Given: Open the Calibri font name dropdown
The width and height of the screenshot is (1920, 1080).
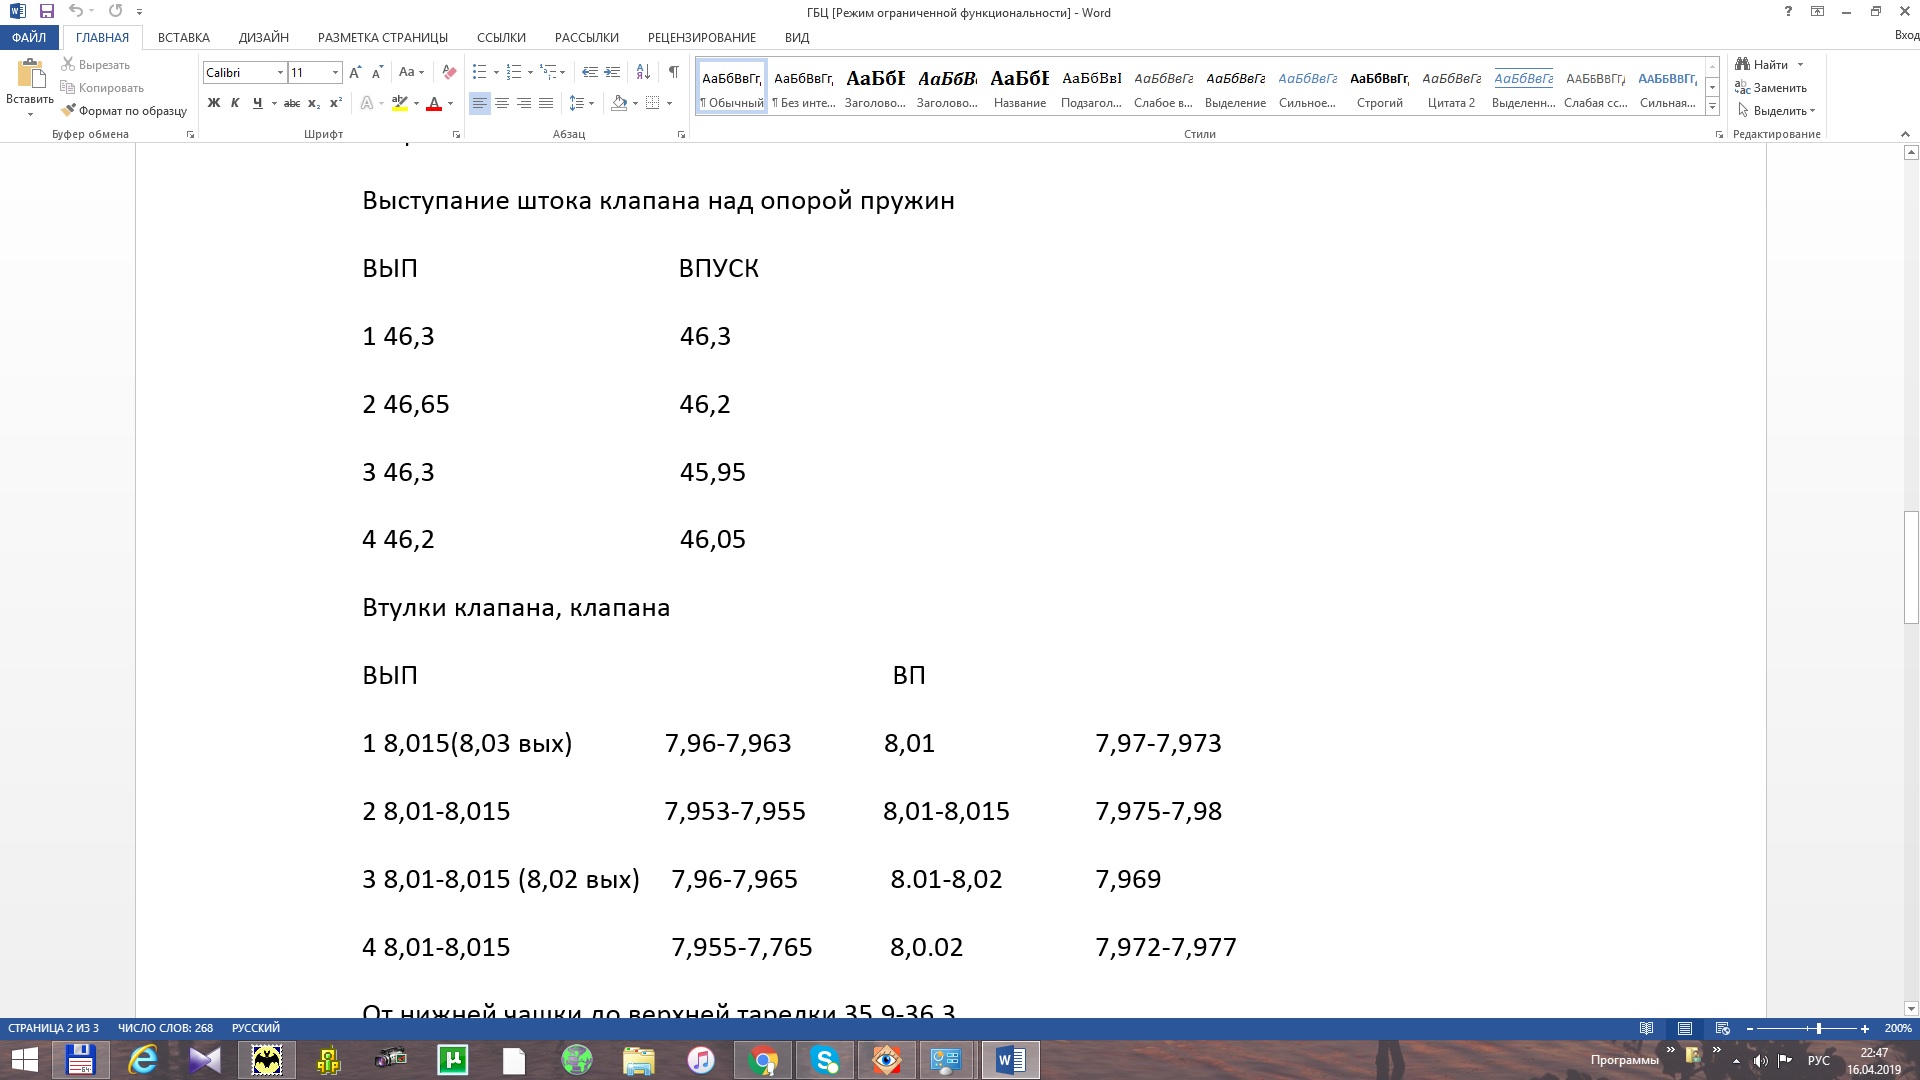Looking at the screenshot, I should (x=280, y=73).
